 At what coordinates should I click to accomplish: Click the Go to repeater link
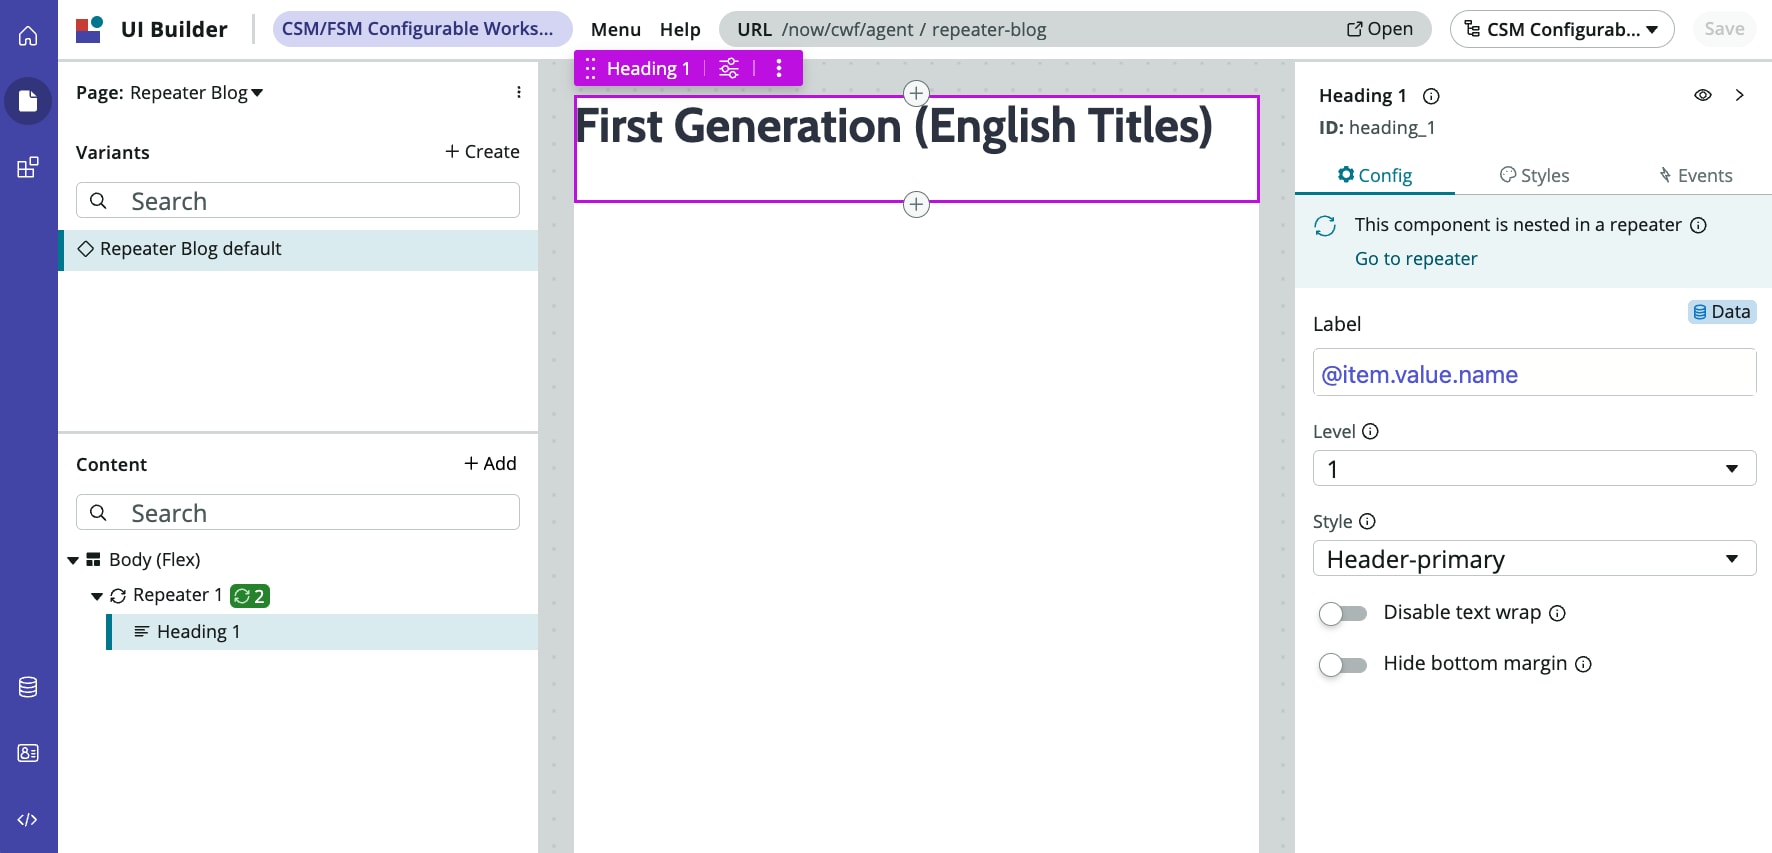click(x=1415, y=259)
